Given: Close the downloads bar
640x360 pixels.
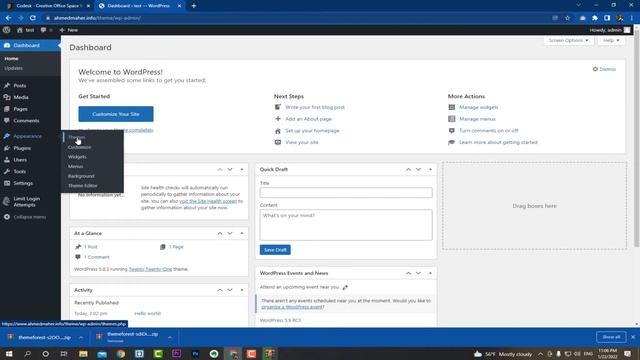Looking at the screenshot, I should [x=633, y=337].
